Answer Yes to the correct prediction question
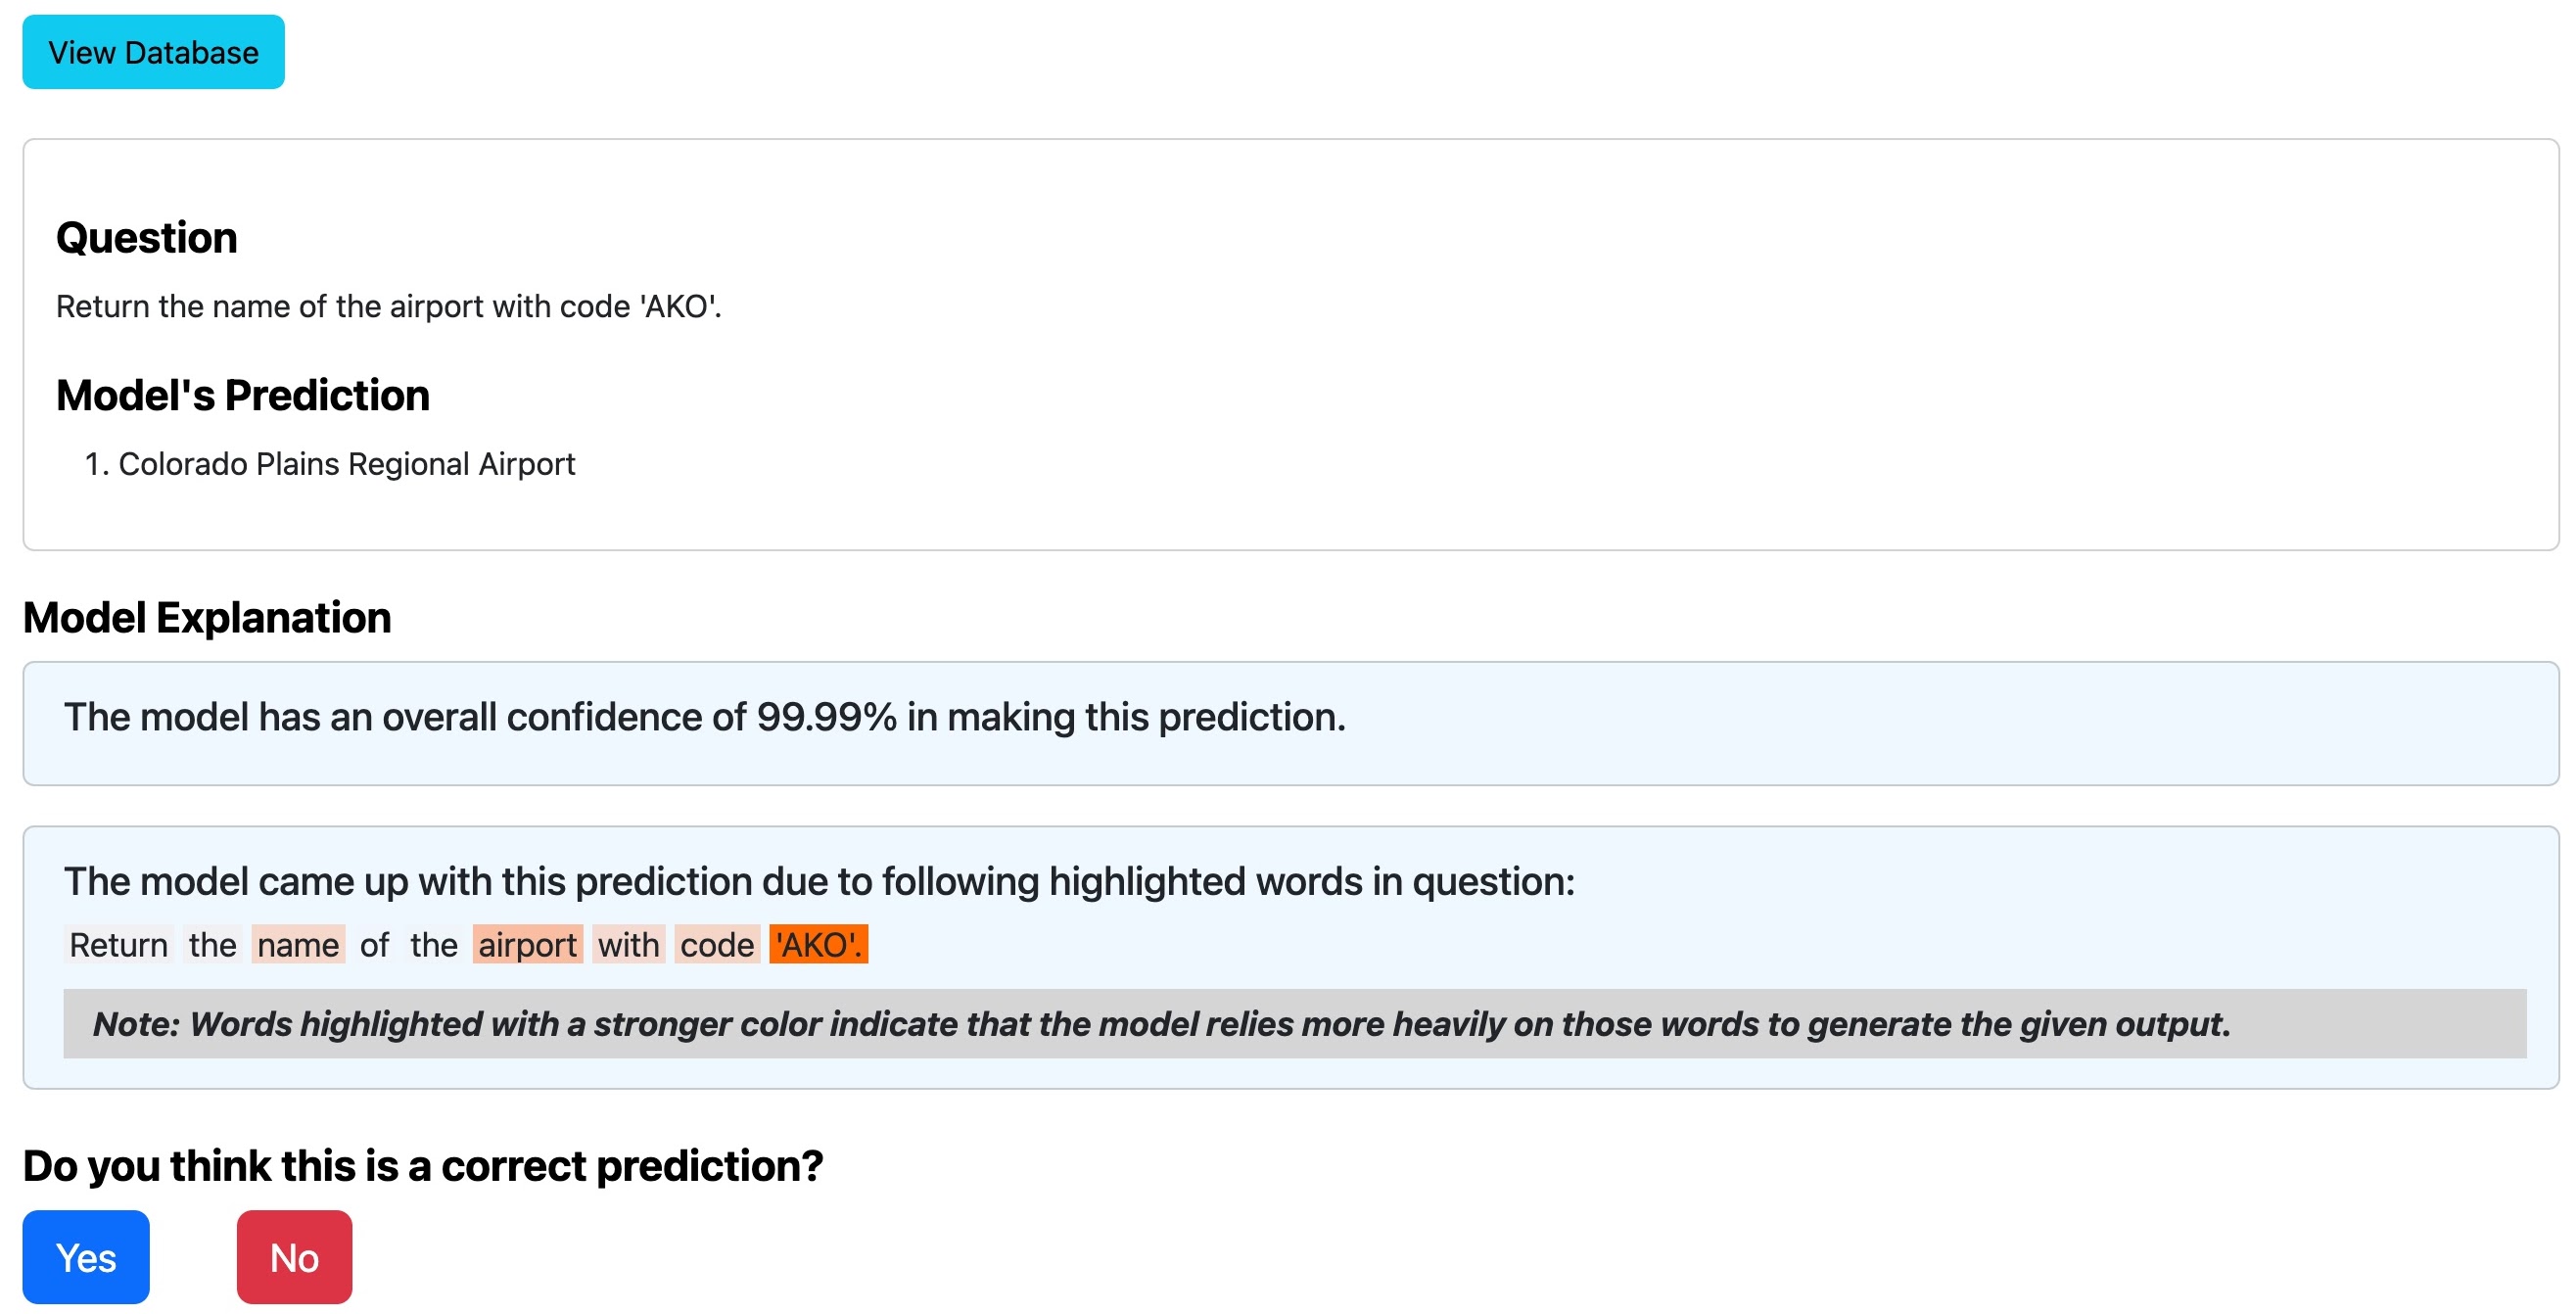The image size is (2576, 1314). click(x=86, y=1257)
